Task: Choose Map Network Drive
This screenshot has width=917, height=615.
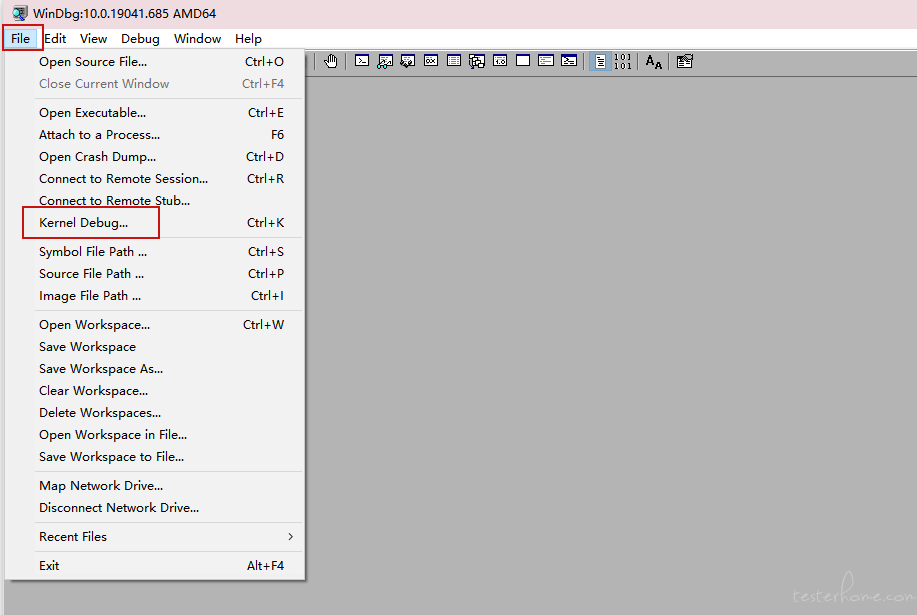Action: (x=155, y=486)
